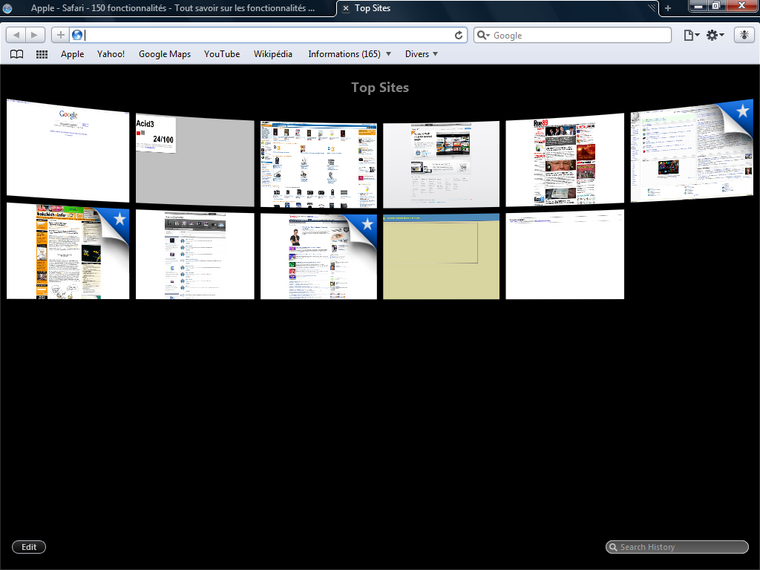The height and width of the screenshot is (570, 760).
Task: Open the Wikipédia bookmark
Action: pos(273,54)
